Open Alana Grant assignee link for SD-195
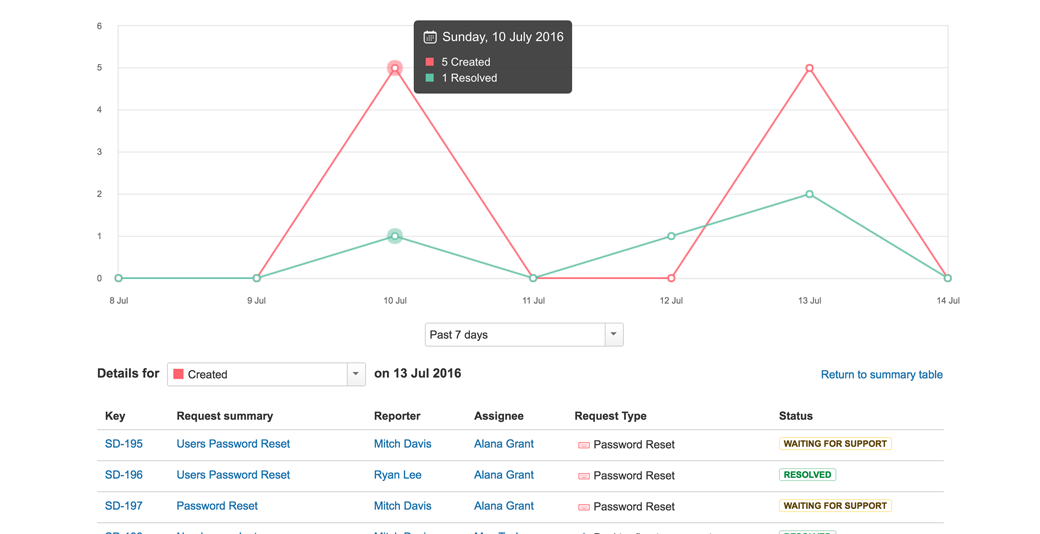The image size is (1040, 534). (503, 444)
